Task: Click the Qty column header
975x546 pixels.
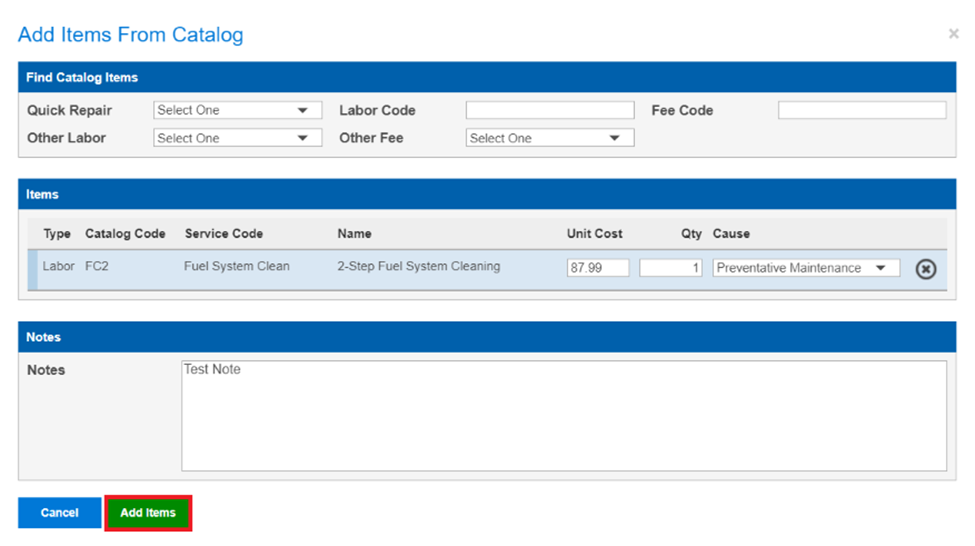Action: [x=691, y=234]
